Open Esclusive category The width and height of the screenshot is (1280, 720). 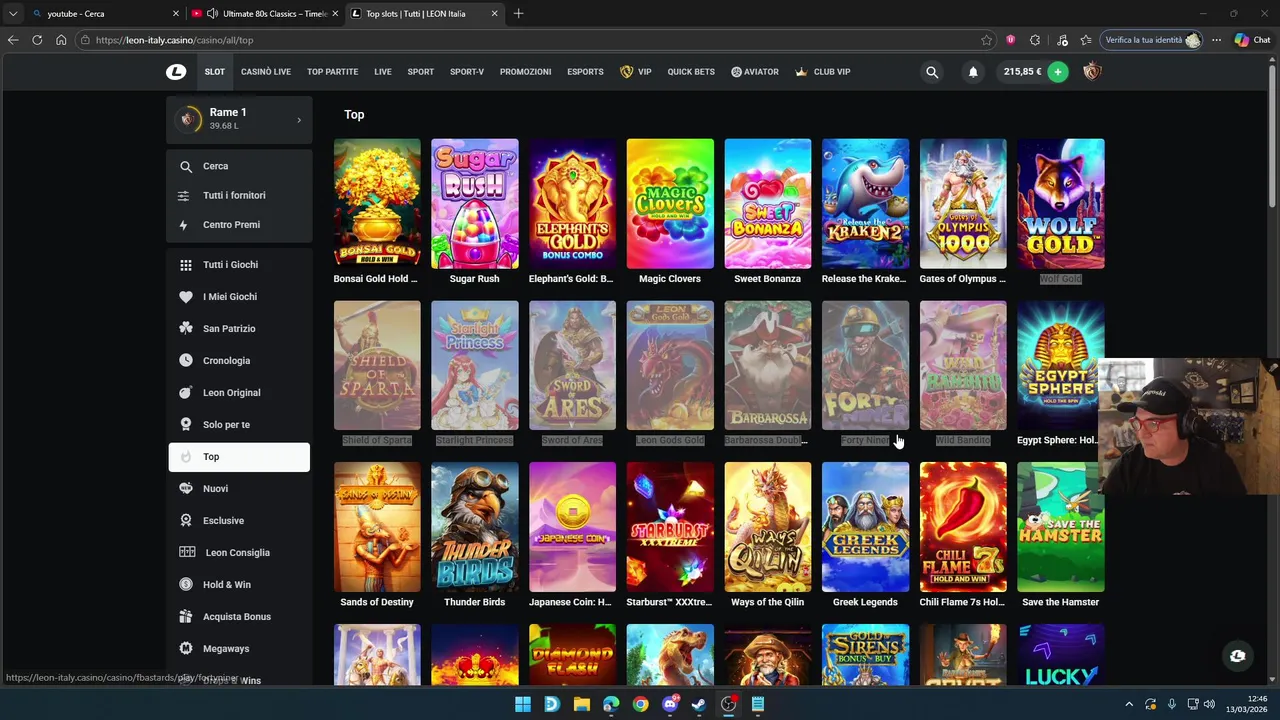point(239,520)
